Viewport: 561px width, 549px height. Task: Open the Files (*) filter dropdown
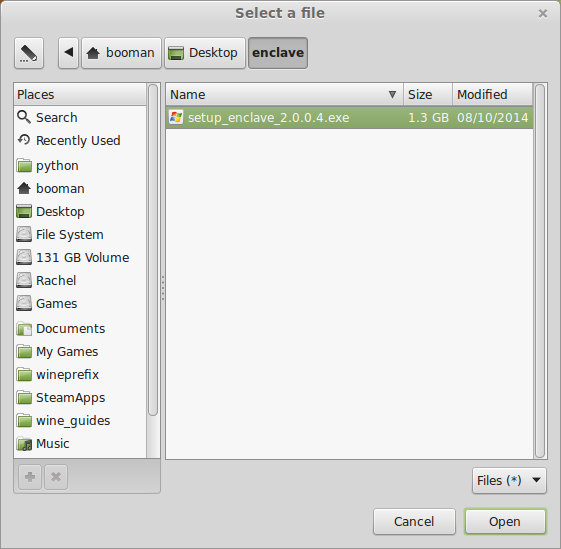[509, 481]
